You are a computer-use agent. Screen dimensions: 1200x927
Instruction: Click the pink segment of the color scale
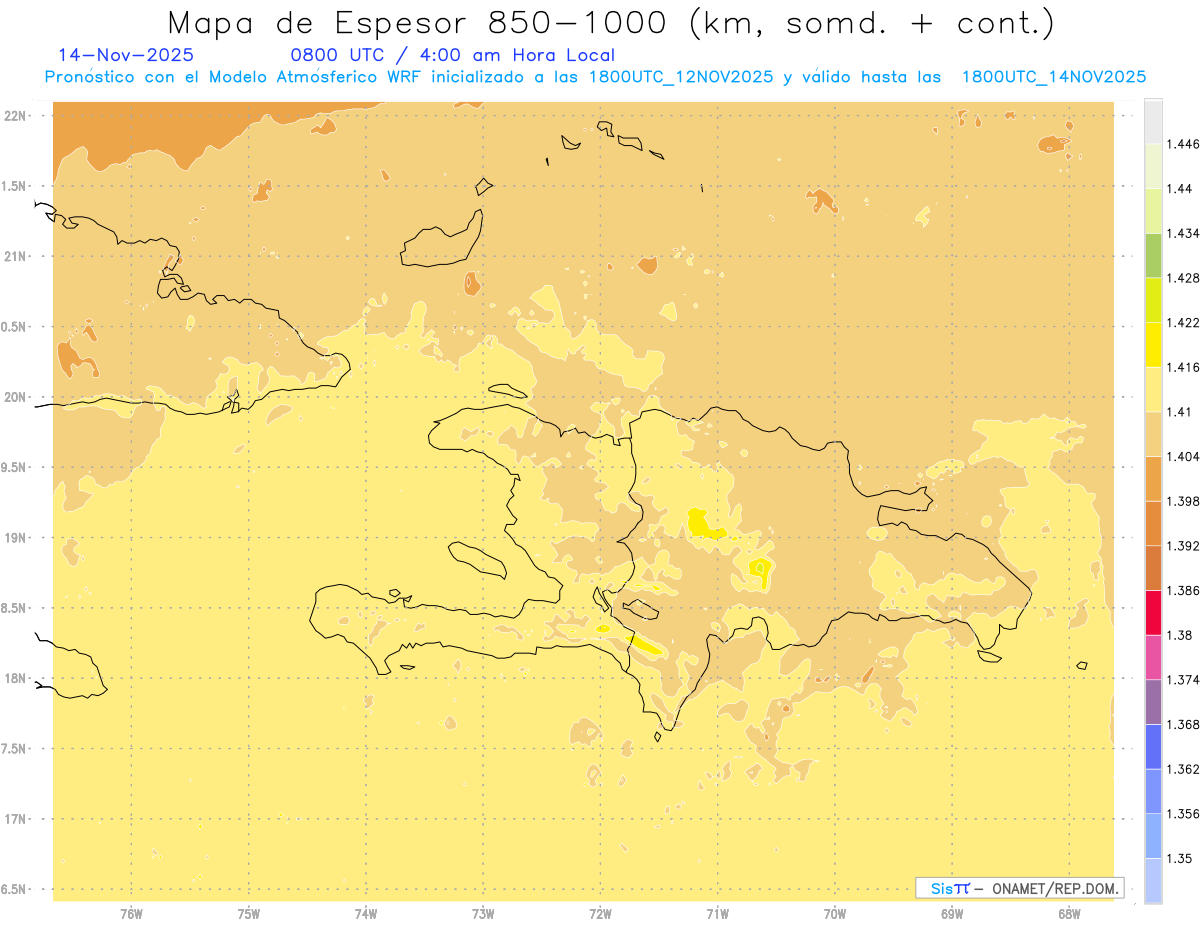(x=1153, y=657)
